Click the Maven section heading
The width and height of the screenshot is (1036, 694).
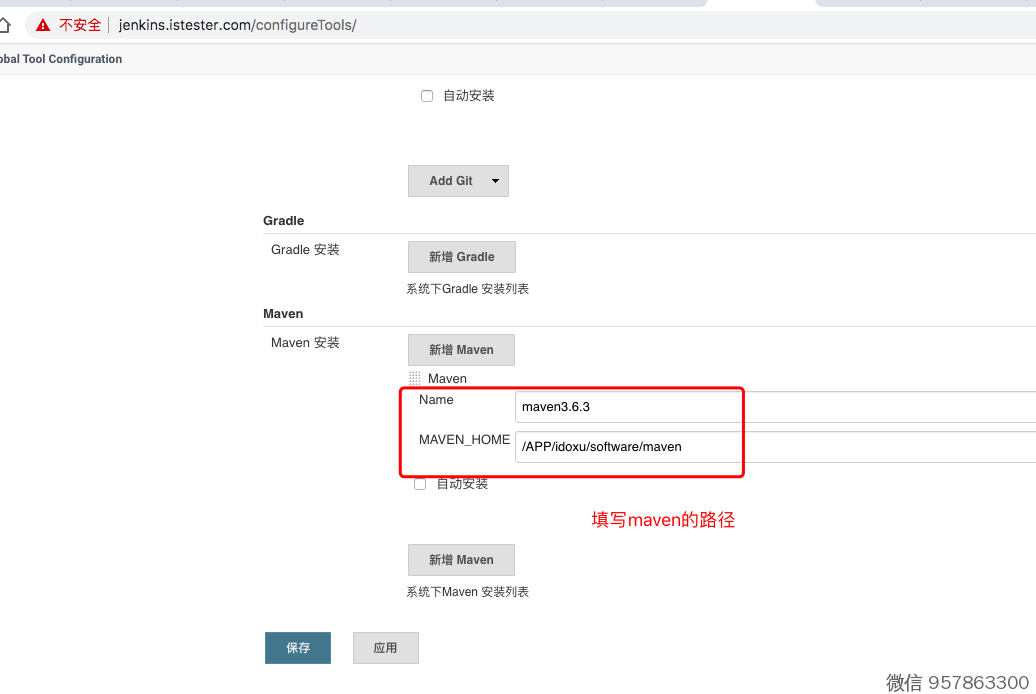point(283,313)
